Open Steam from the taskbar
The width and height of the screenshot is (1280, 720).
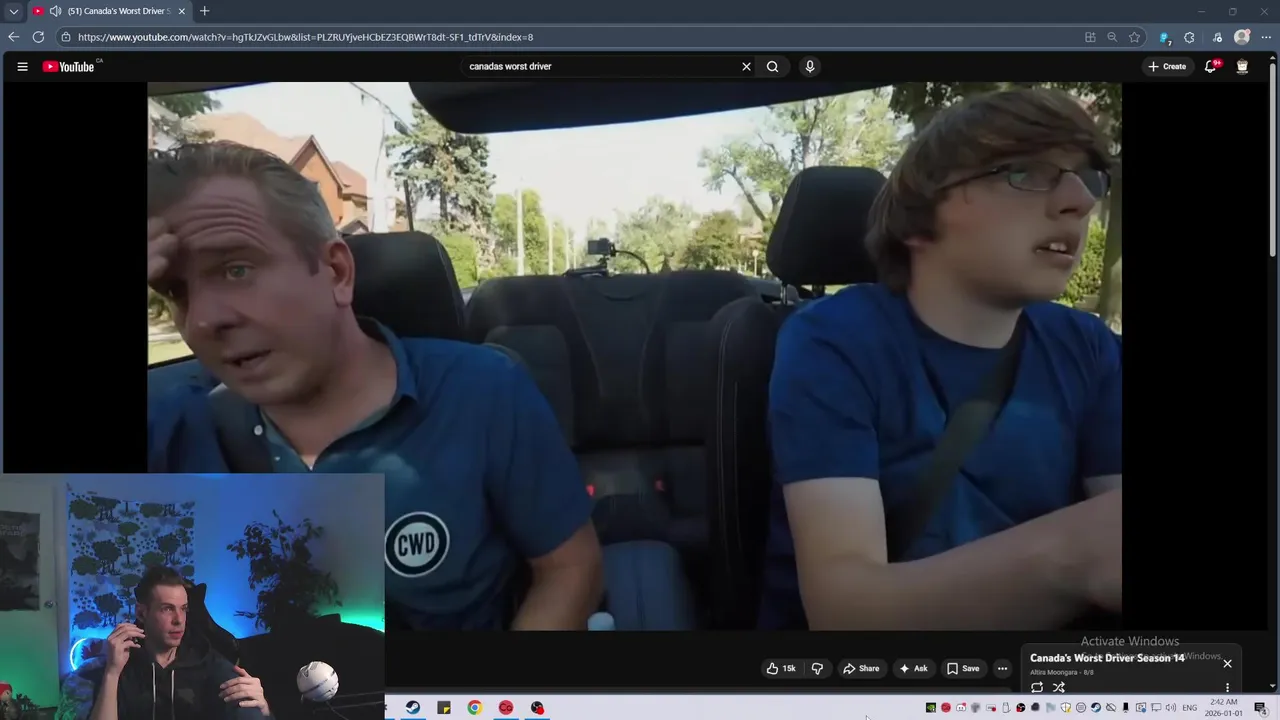pos(413,707)
